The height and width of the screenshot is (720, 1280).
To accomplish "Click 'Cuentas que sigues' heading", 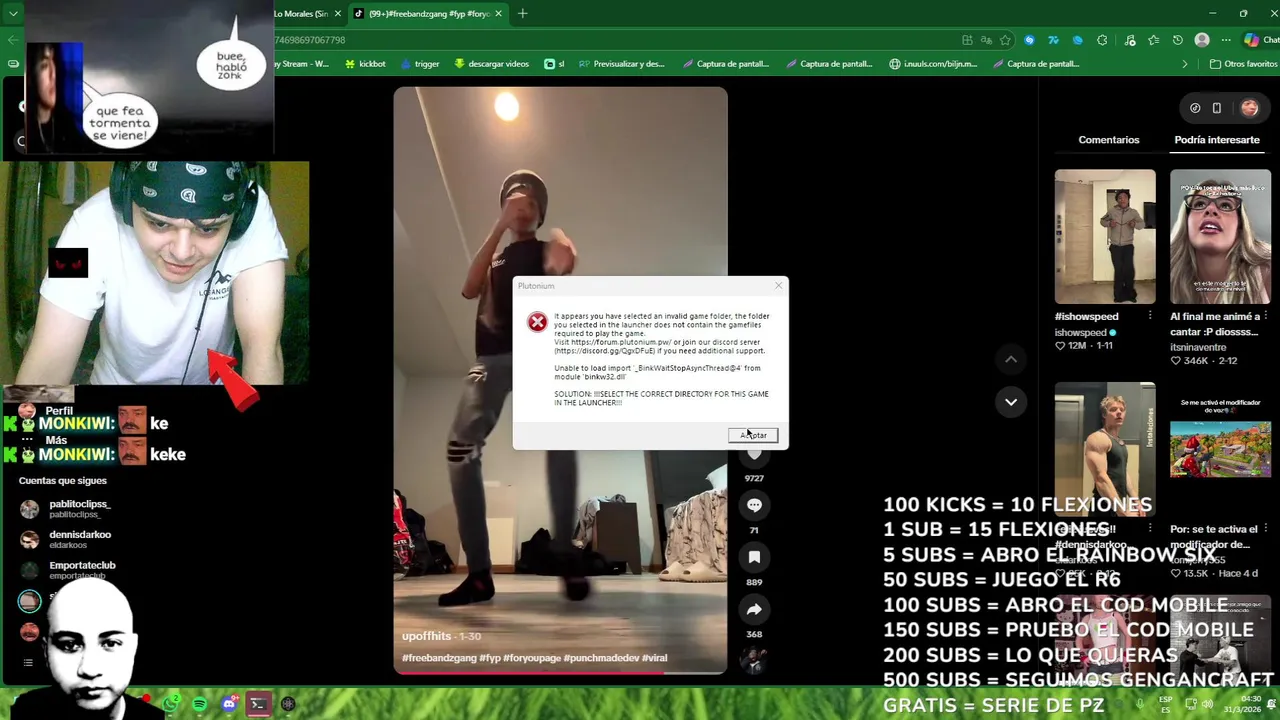I will [x=62, y=481].
